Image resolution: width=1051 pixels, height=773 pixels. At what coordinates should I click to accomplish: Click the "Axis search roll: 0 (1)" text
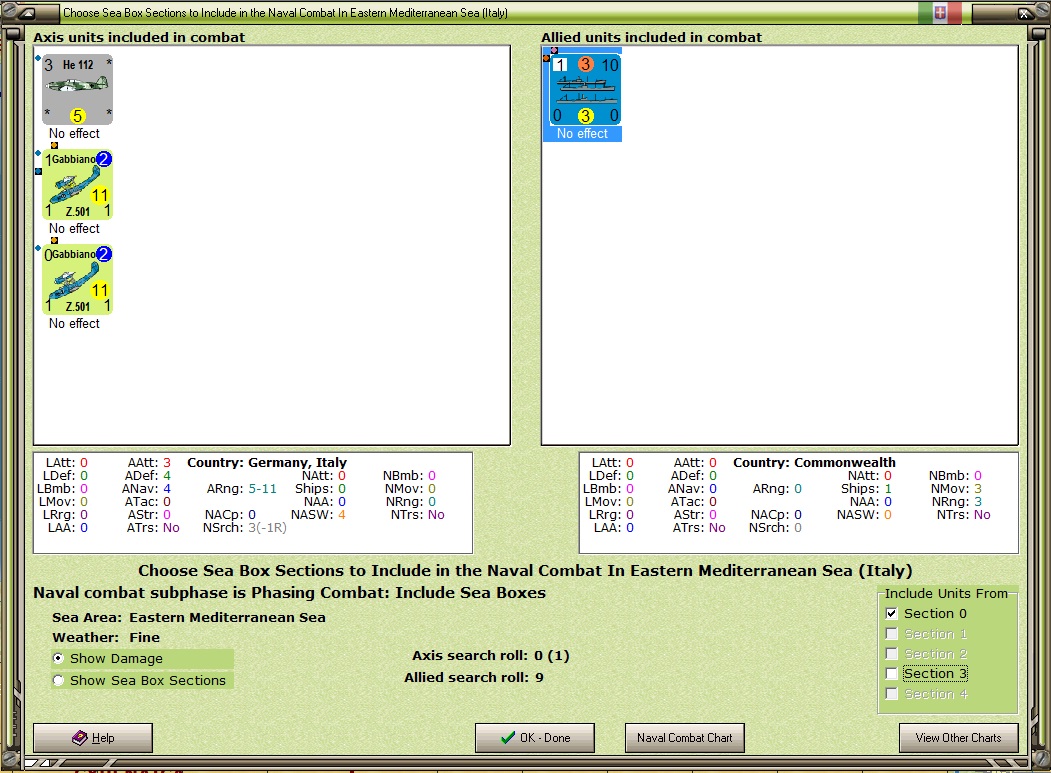pyautogui.click(x=491, y=656)
